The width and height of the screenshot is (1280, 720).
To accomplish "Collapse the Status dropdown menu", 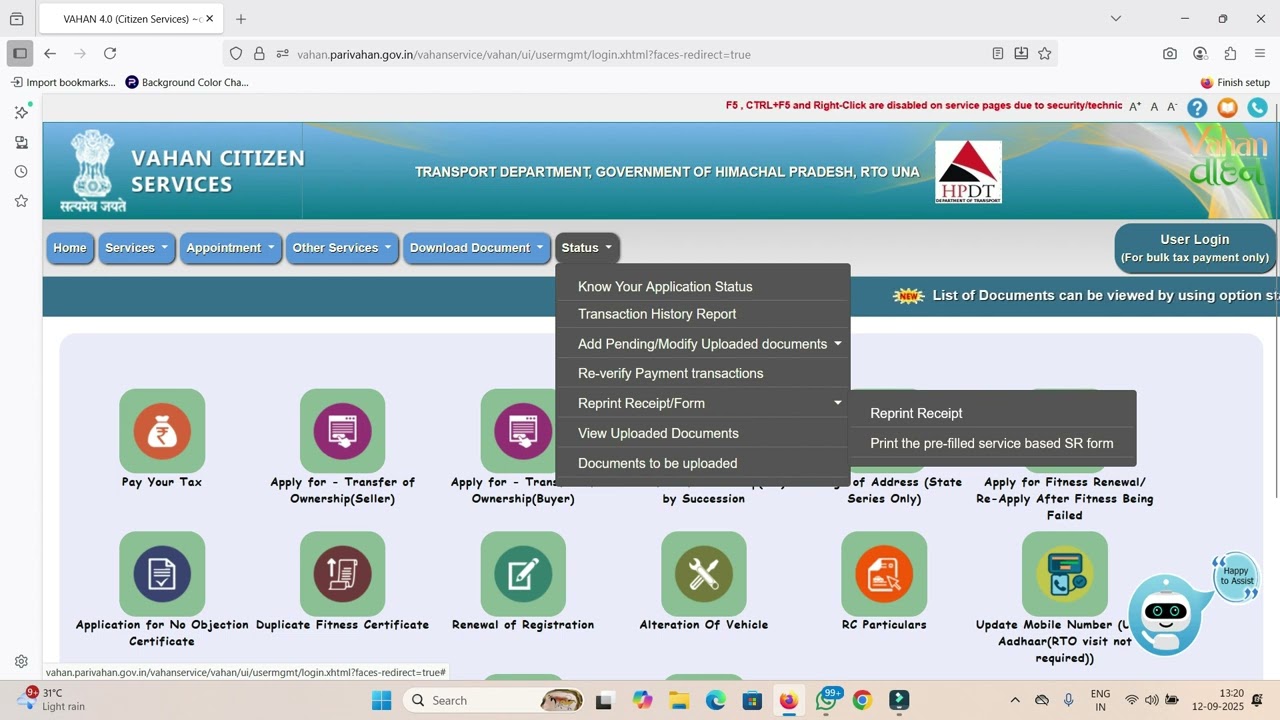I will (x=587, y=248).
